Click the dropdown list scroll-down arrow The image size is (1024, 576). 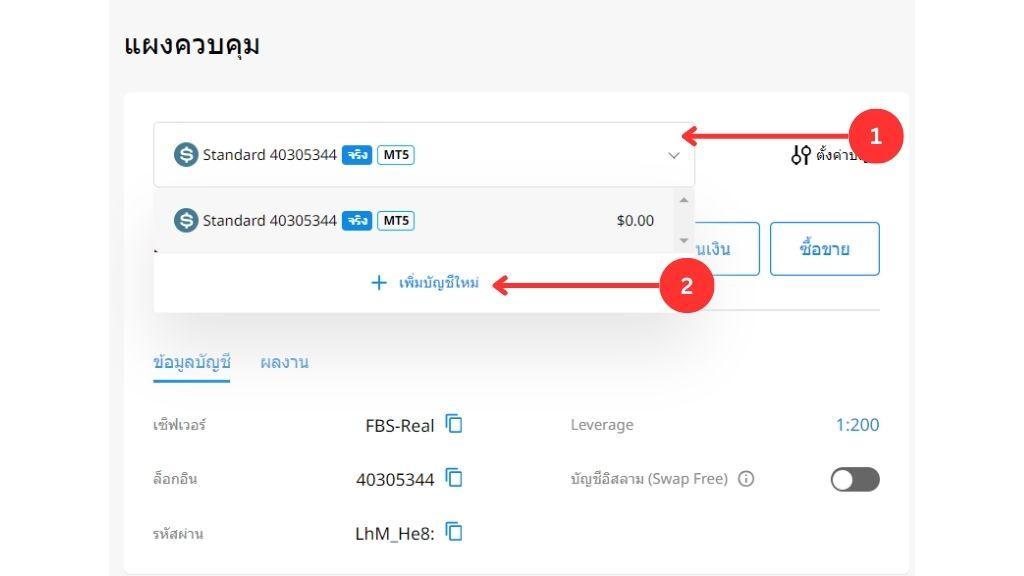click(x=684, y=241)
